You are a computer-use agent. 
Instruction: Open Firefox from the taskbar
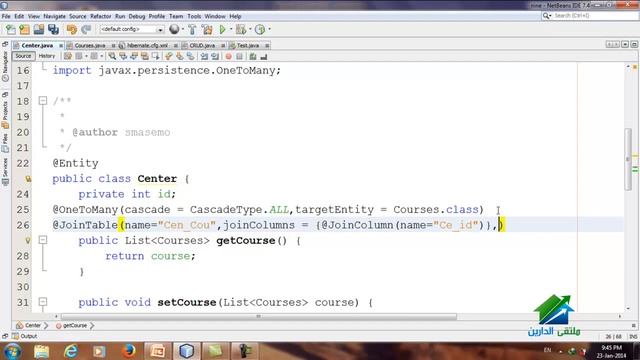128,351
